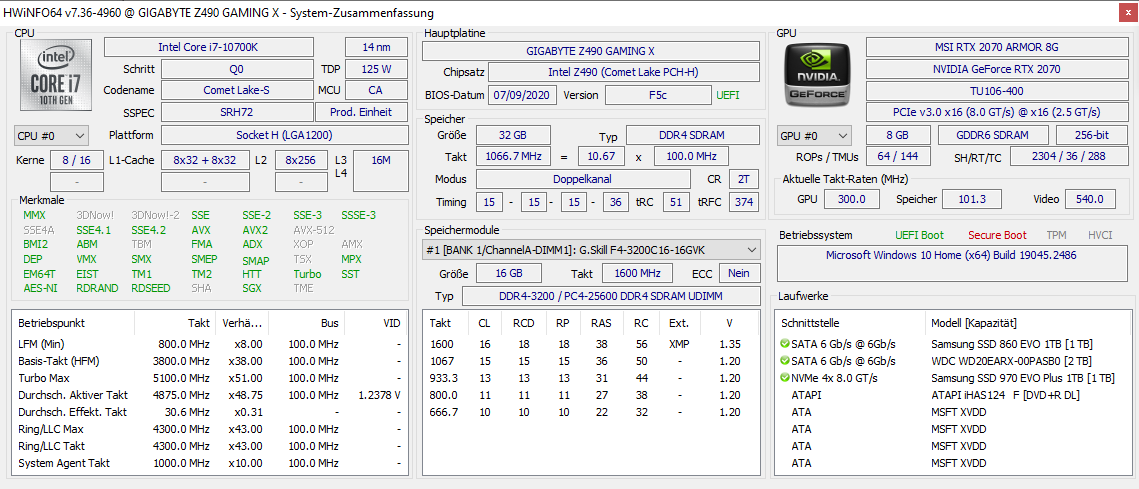Click the red Secure Boot label
1139x489 pixels.
pos(997,235)
